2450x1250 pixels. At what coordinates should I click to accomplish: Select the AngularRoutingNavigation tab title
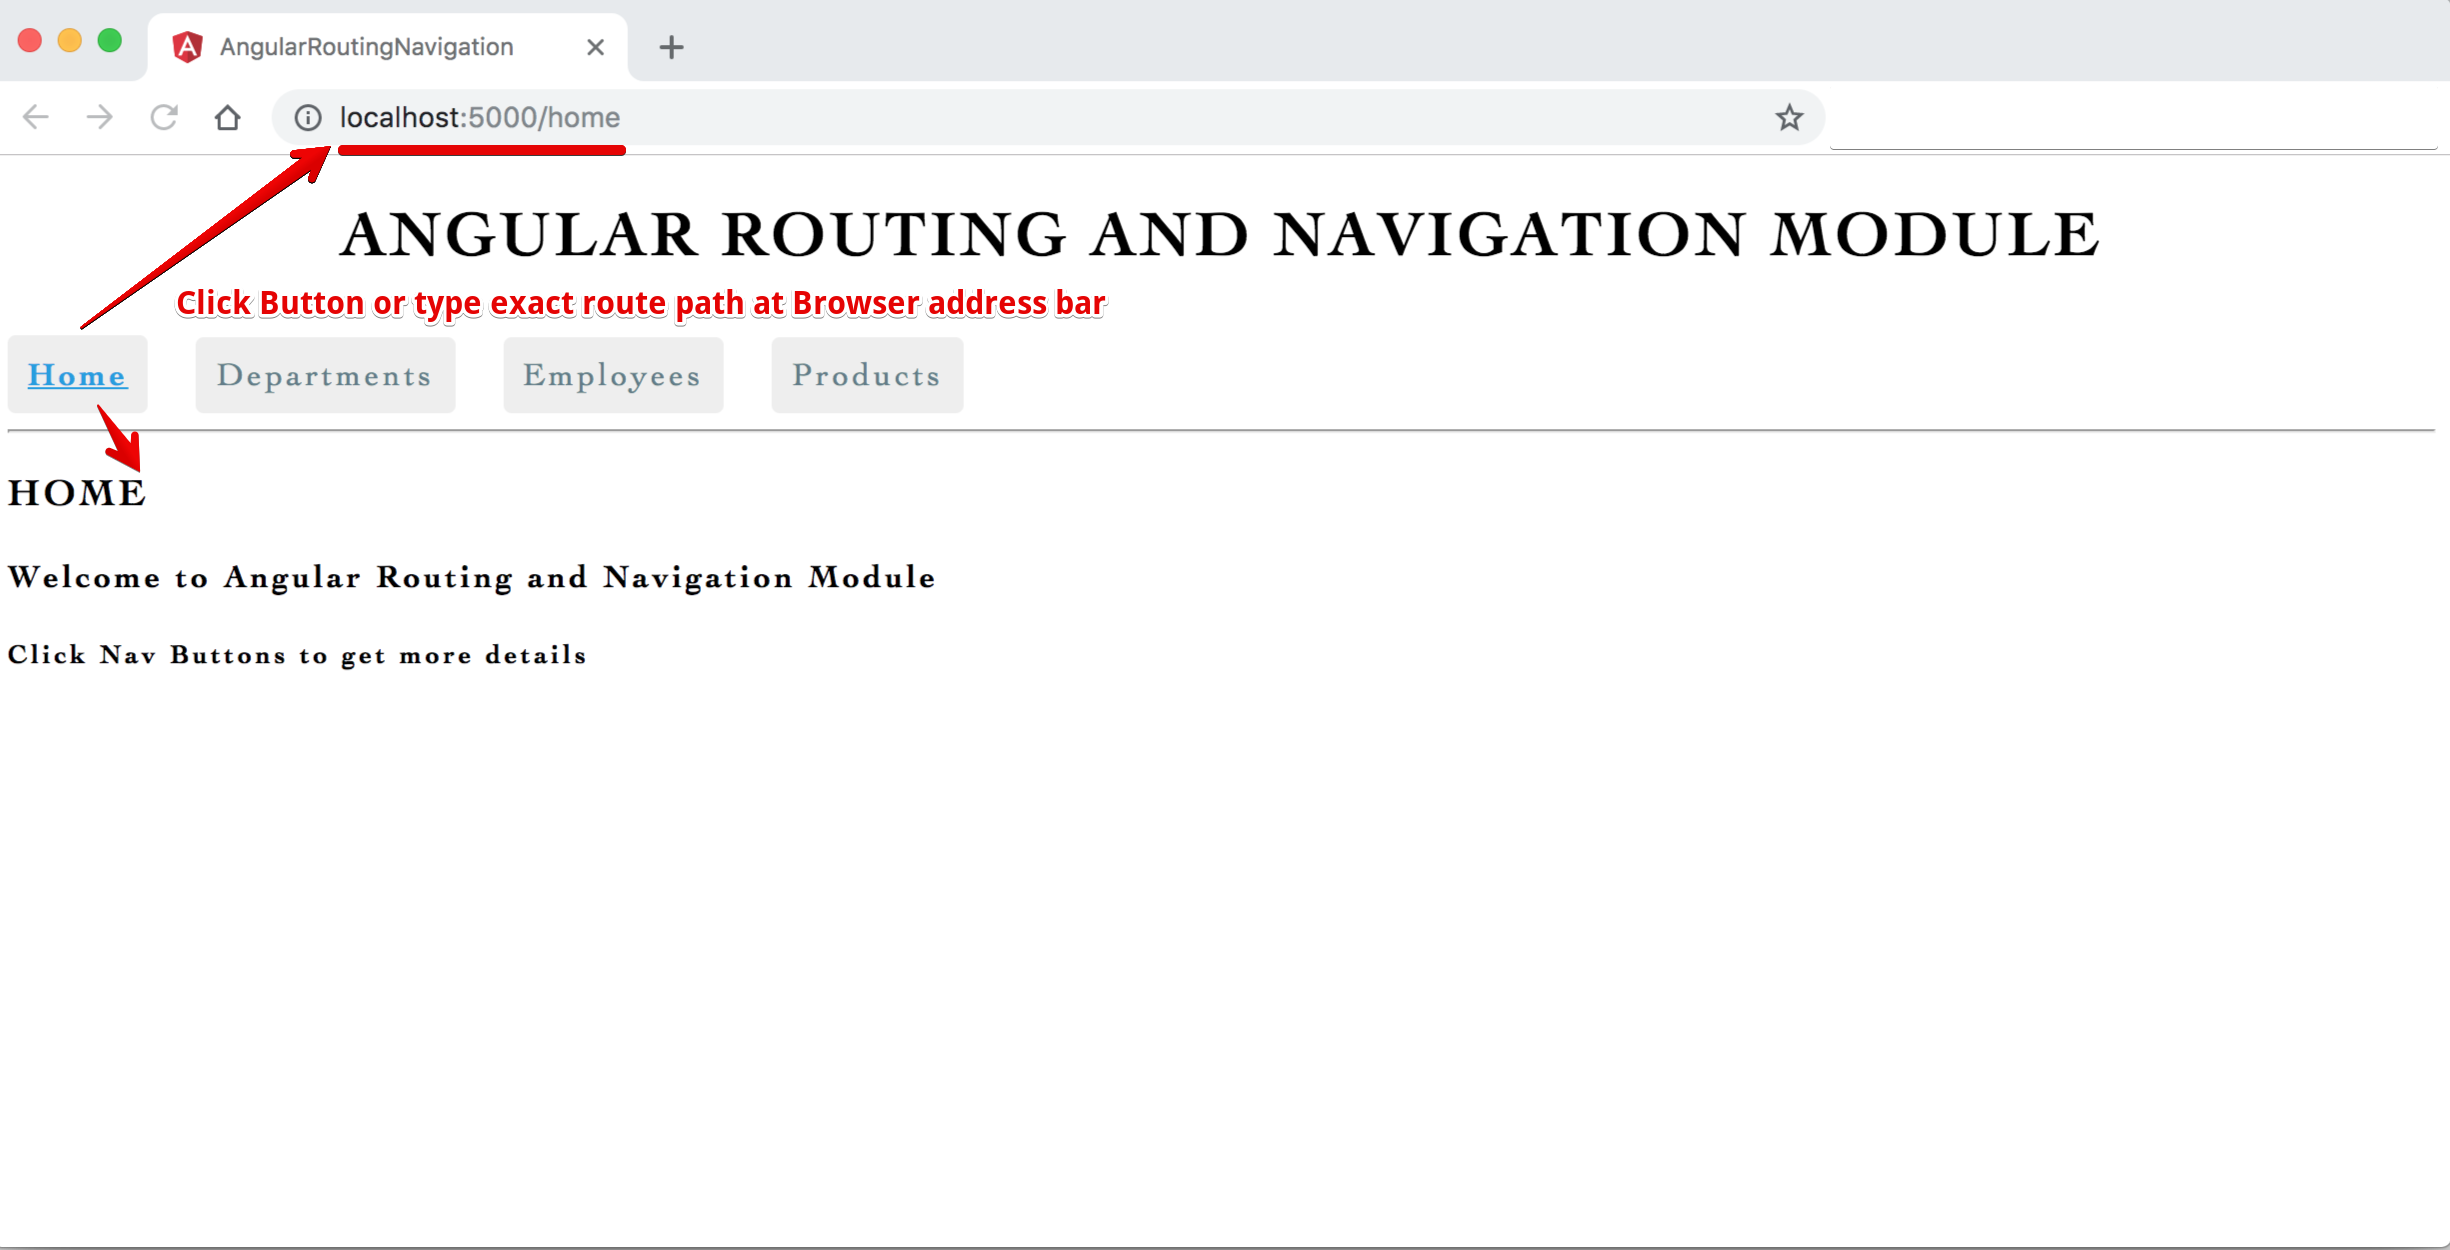pyautogui.click(x=367, y=47)
